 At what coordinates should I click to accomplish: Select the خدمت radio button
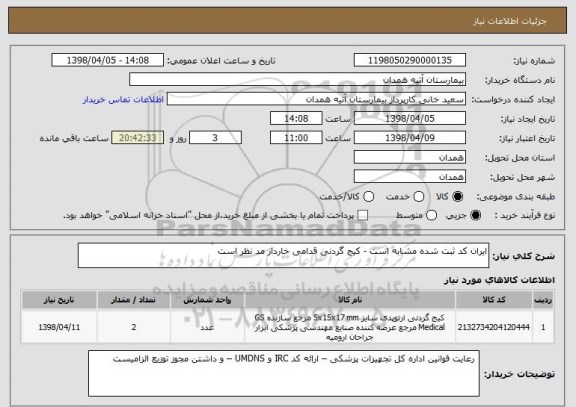419,197
